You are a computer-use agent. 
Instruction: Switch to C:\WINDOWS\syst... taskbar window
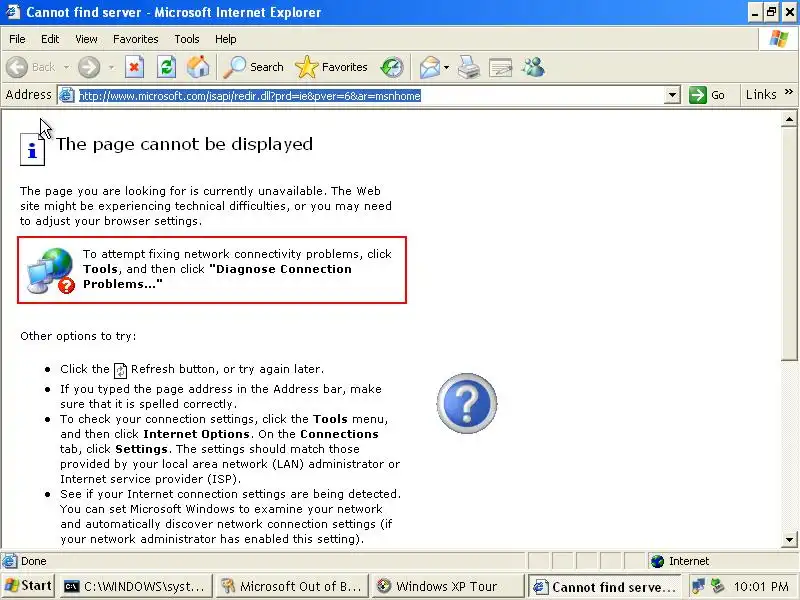(136, 586)
